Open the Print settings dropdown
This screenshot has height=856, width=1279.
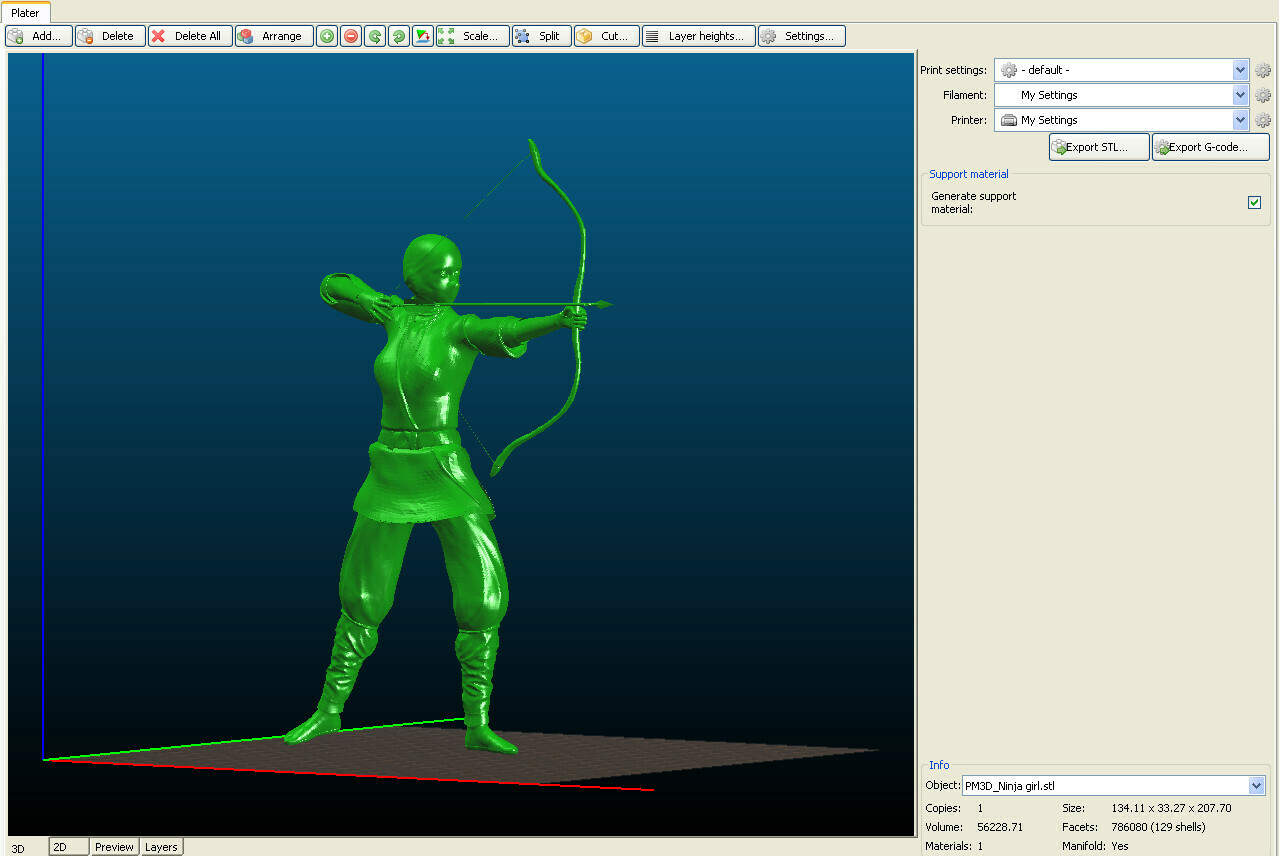click(1239, 70)
